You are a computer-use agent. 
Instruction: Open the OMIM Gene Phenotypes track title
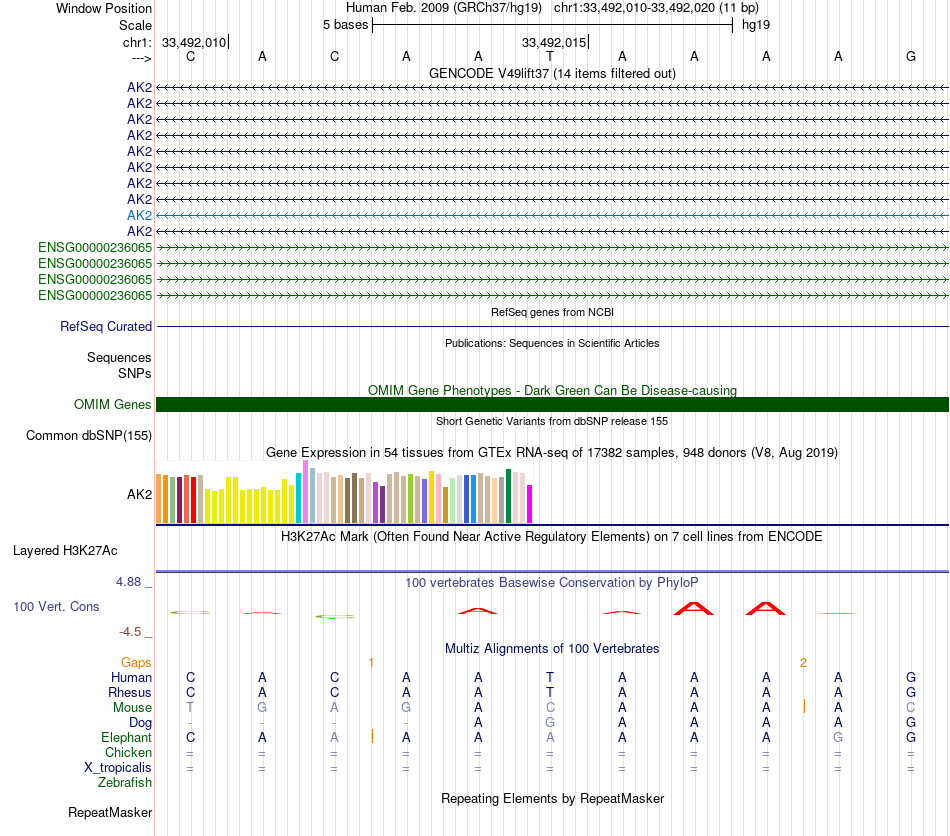pyautogui.click(x=552, y=390)
